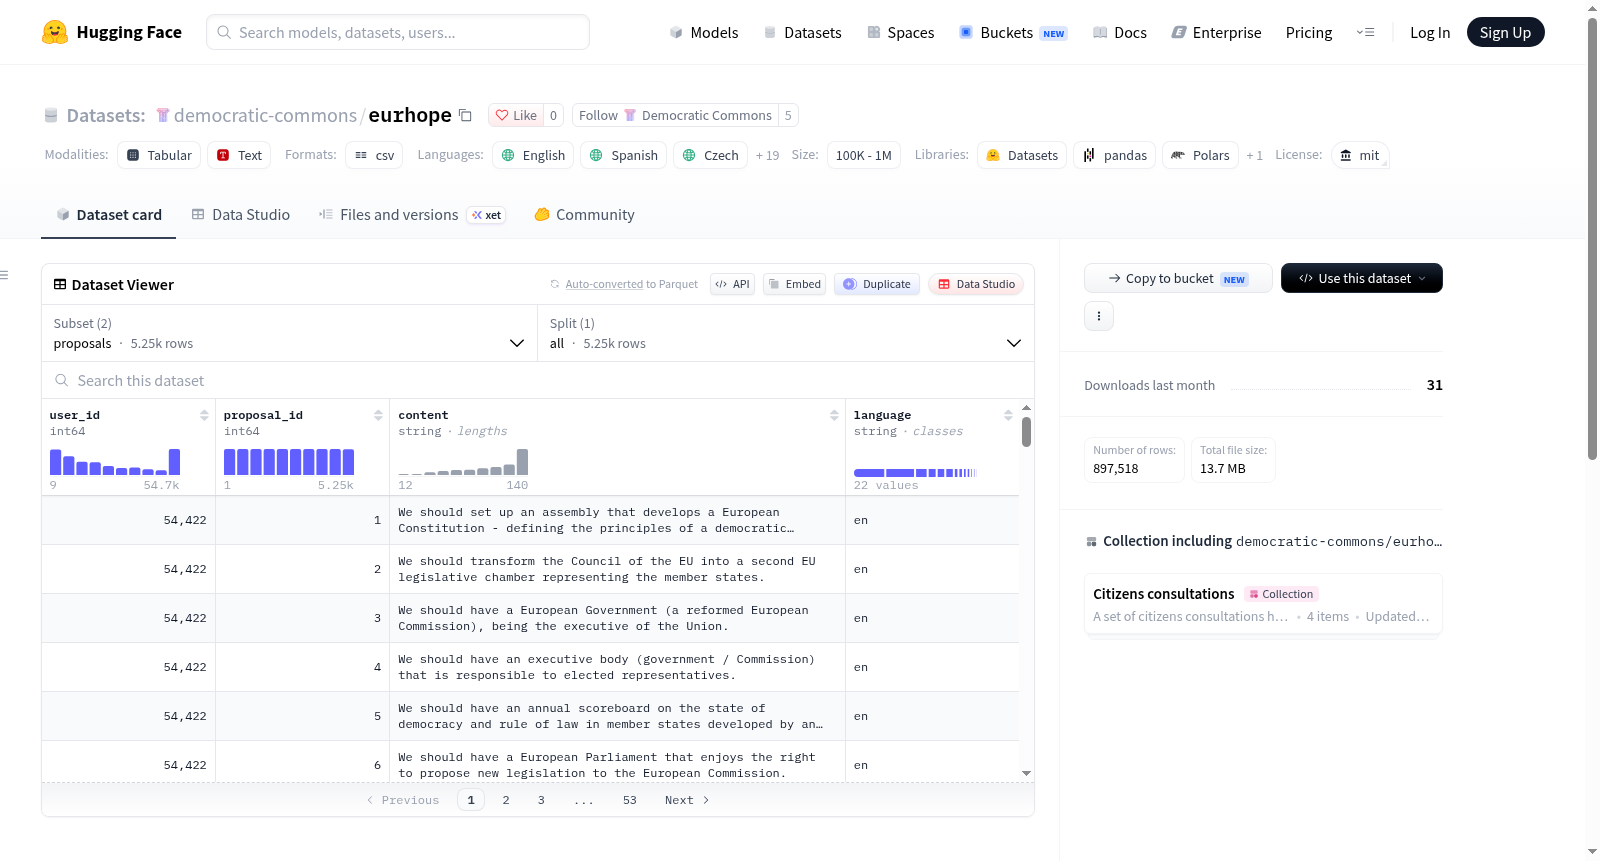Switch to the Data Studio tab
The height and width of the screenshot is (861, 1600).
(241, 215)
